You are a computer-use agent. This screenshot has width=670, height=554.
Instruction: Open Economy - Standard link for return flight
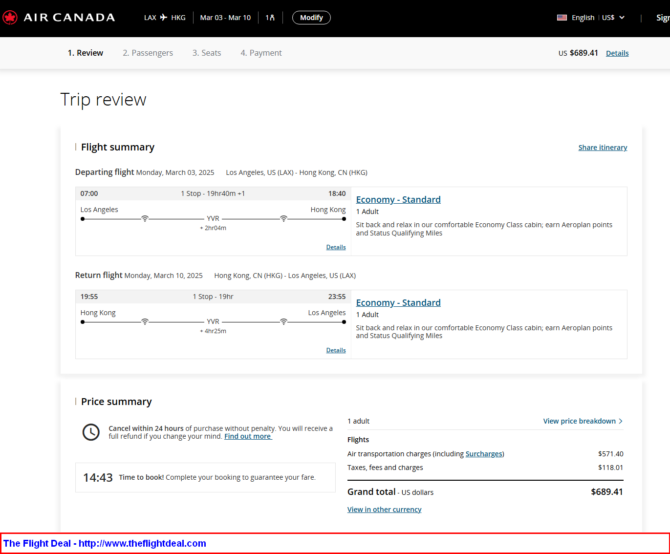398,302
